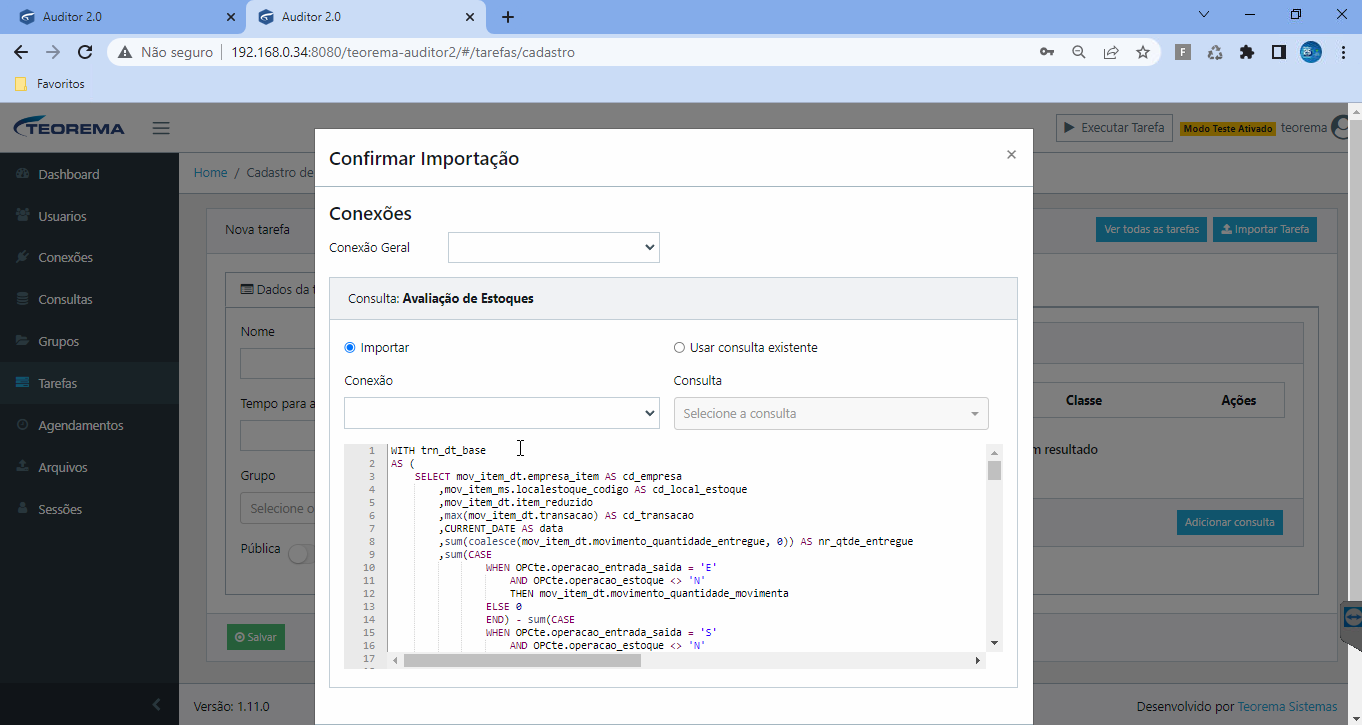Open Agendamentos in sidebar menu
The height and width of the screenshot is (725, 1362).
pos(81,425)
